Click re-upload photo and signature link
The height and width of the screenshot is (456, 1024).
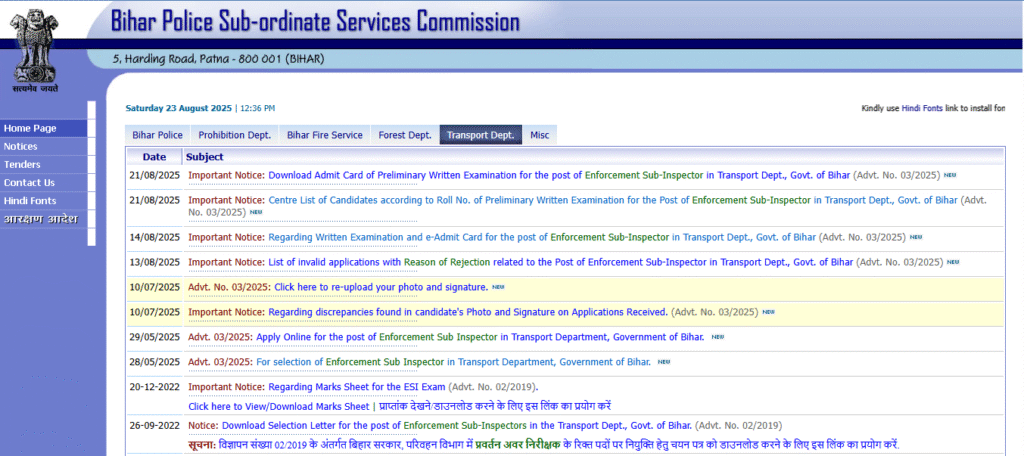[x=380, y=287]
